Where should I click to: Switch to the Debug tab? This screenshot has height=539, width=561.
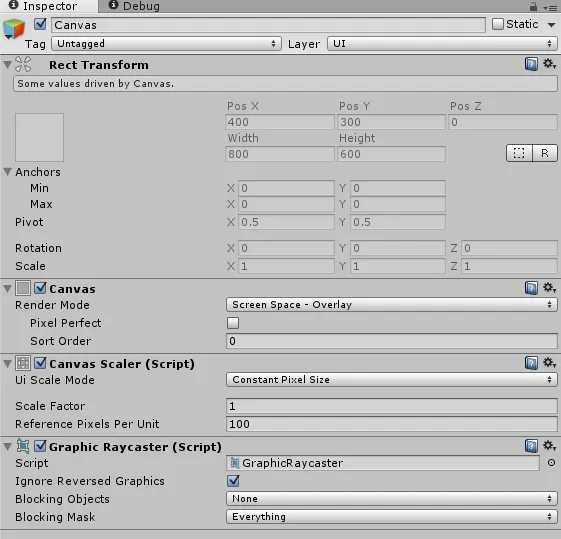coord(134,6)
